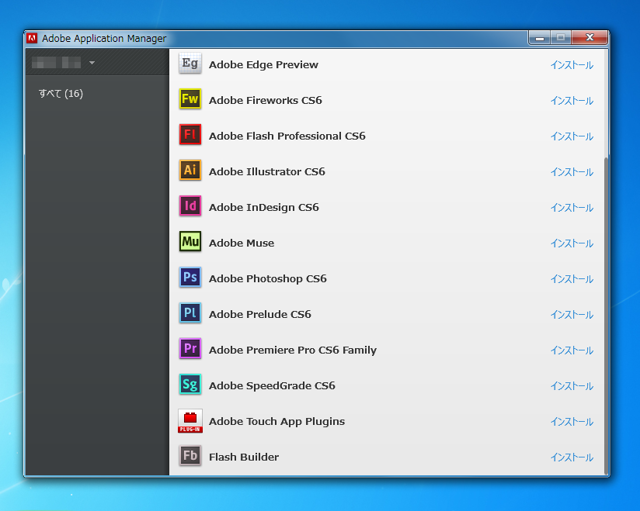This screenshot has height=511, width=640.
Task: Install Flash Builder
Action: tap(572, 457)
